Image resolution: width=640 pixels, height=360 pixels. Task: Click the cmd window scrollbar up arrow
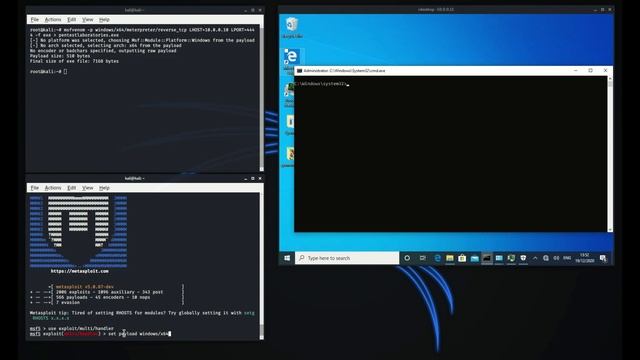pos(610,78)
